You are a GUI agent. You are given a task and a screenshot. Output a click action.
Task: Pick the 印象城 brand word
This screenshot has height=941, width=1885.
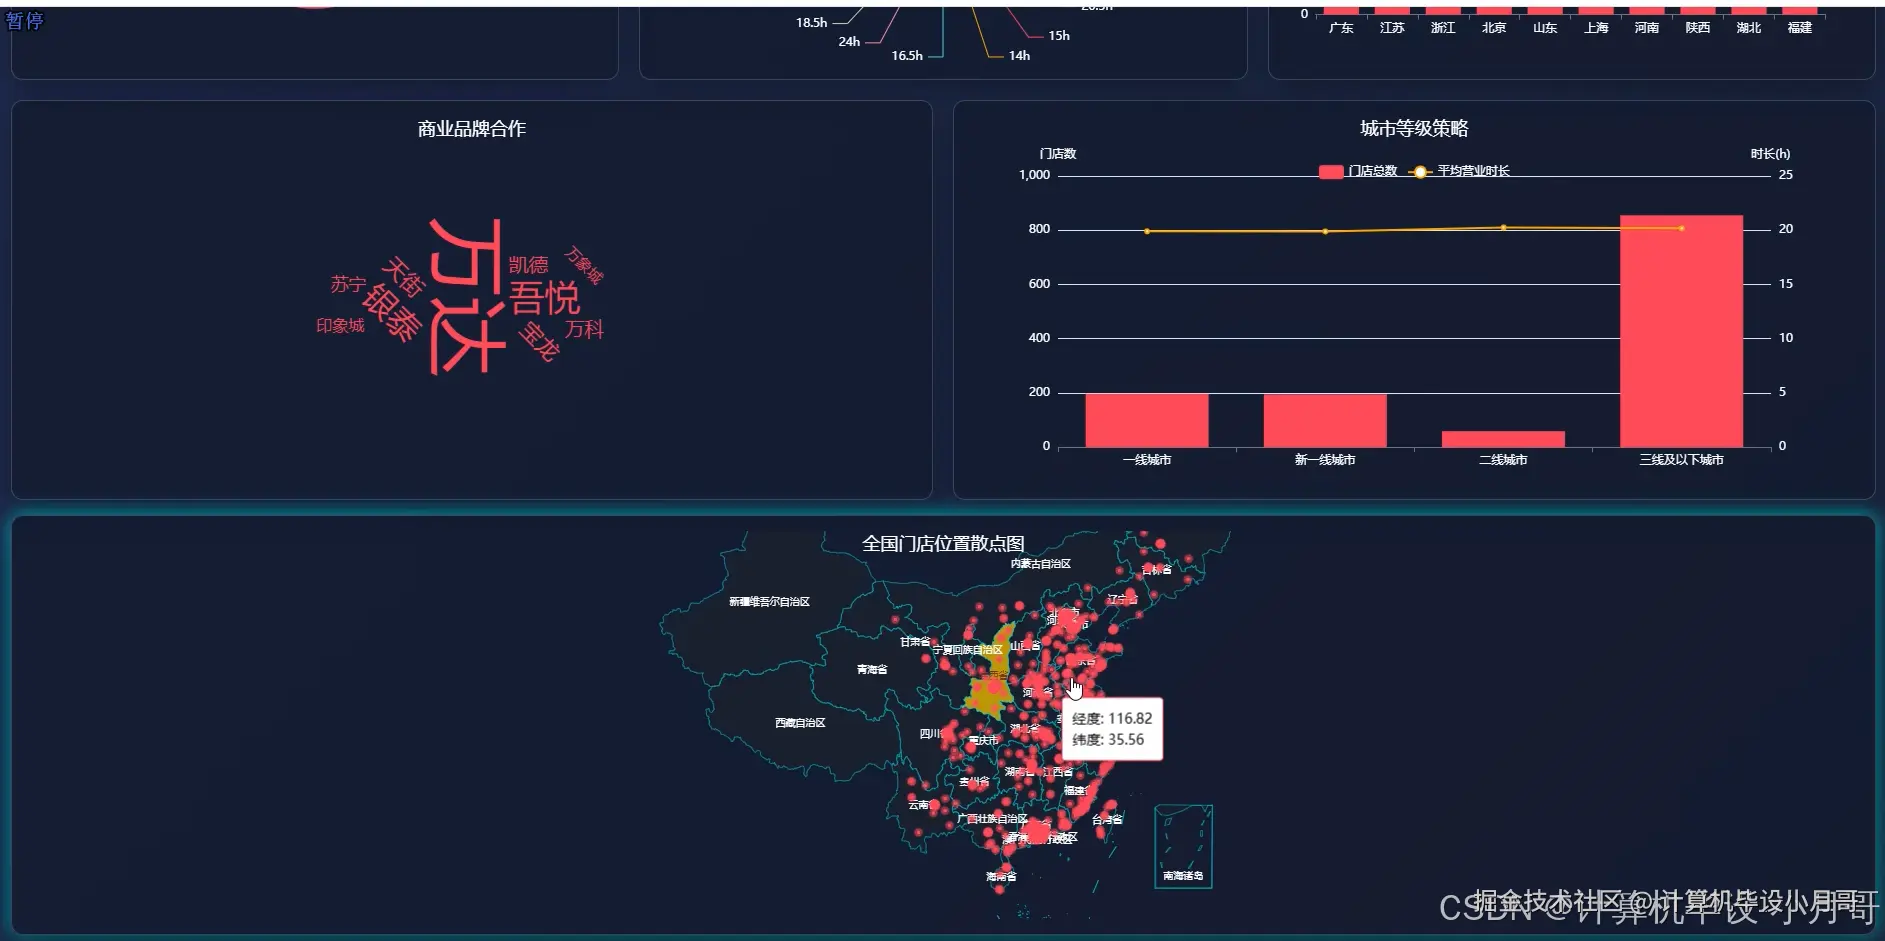[x=340, y=326]
